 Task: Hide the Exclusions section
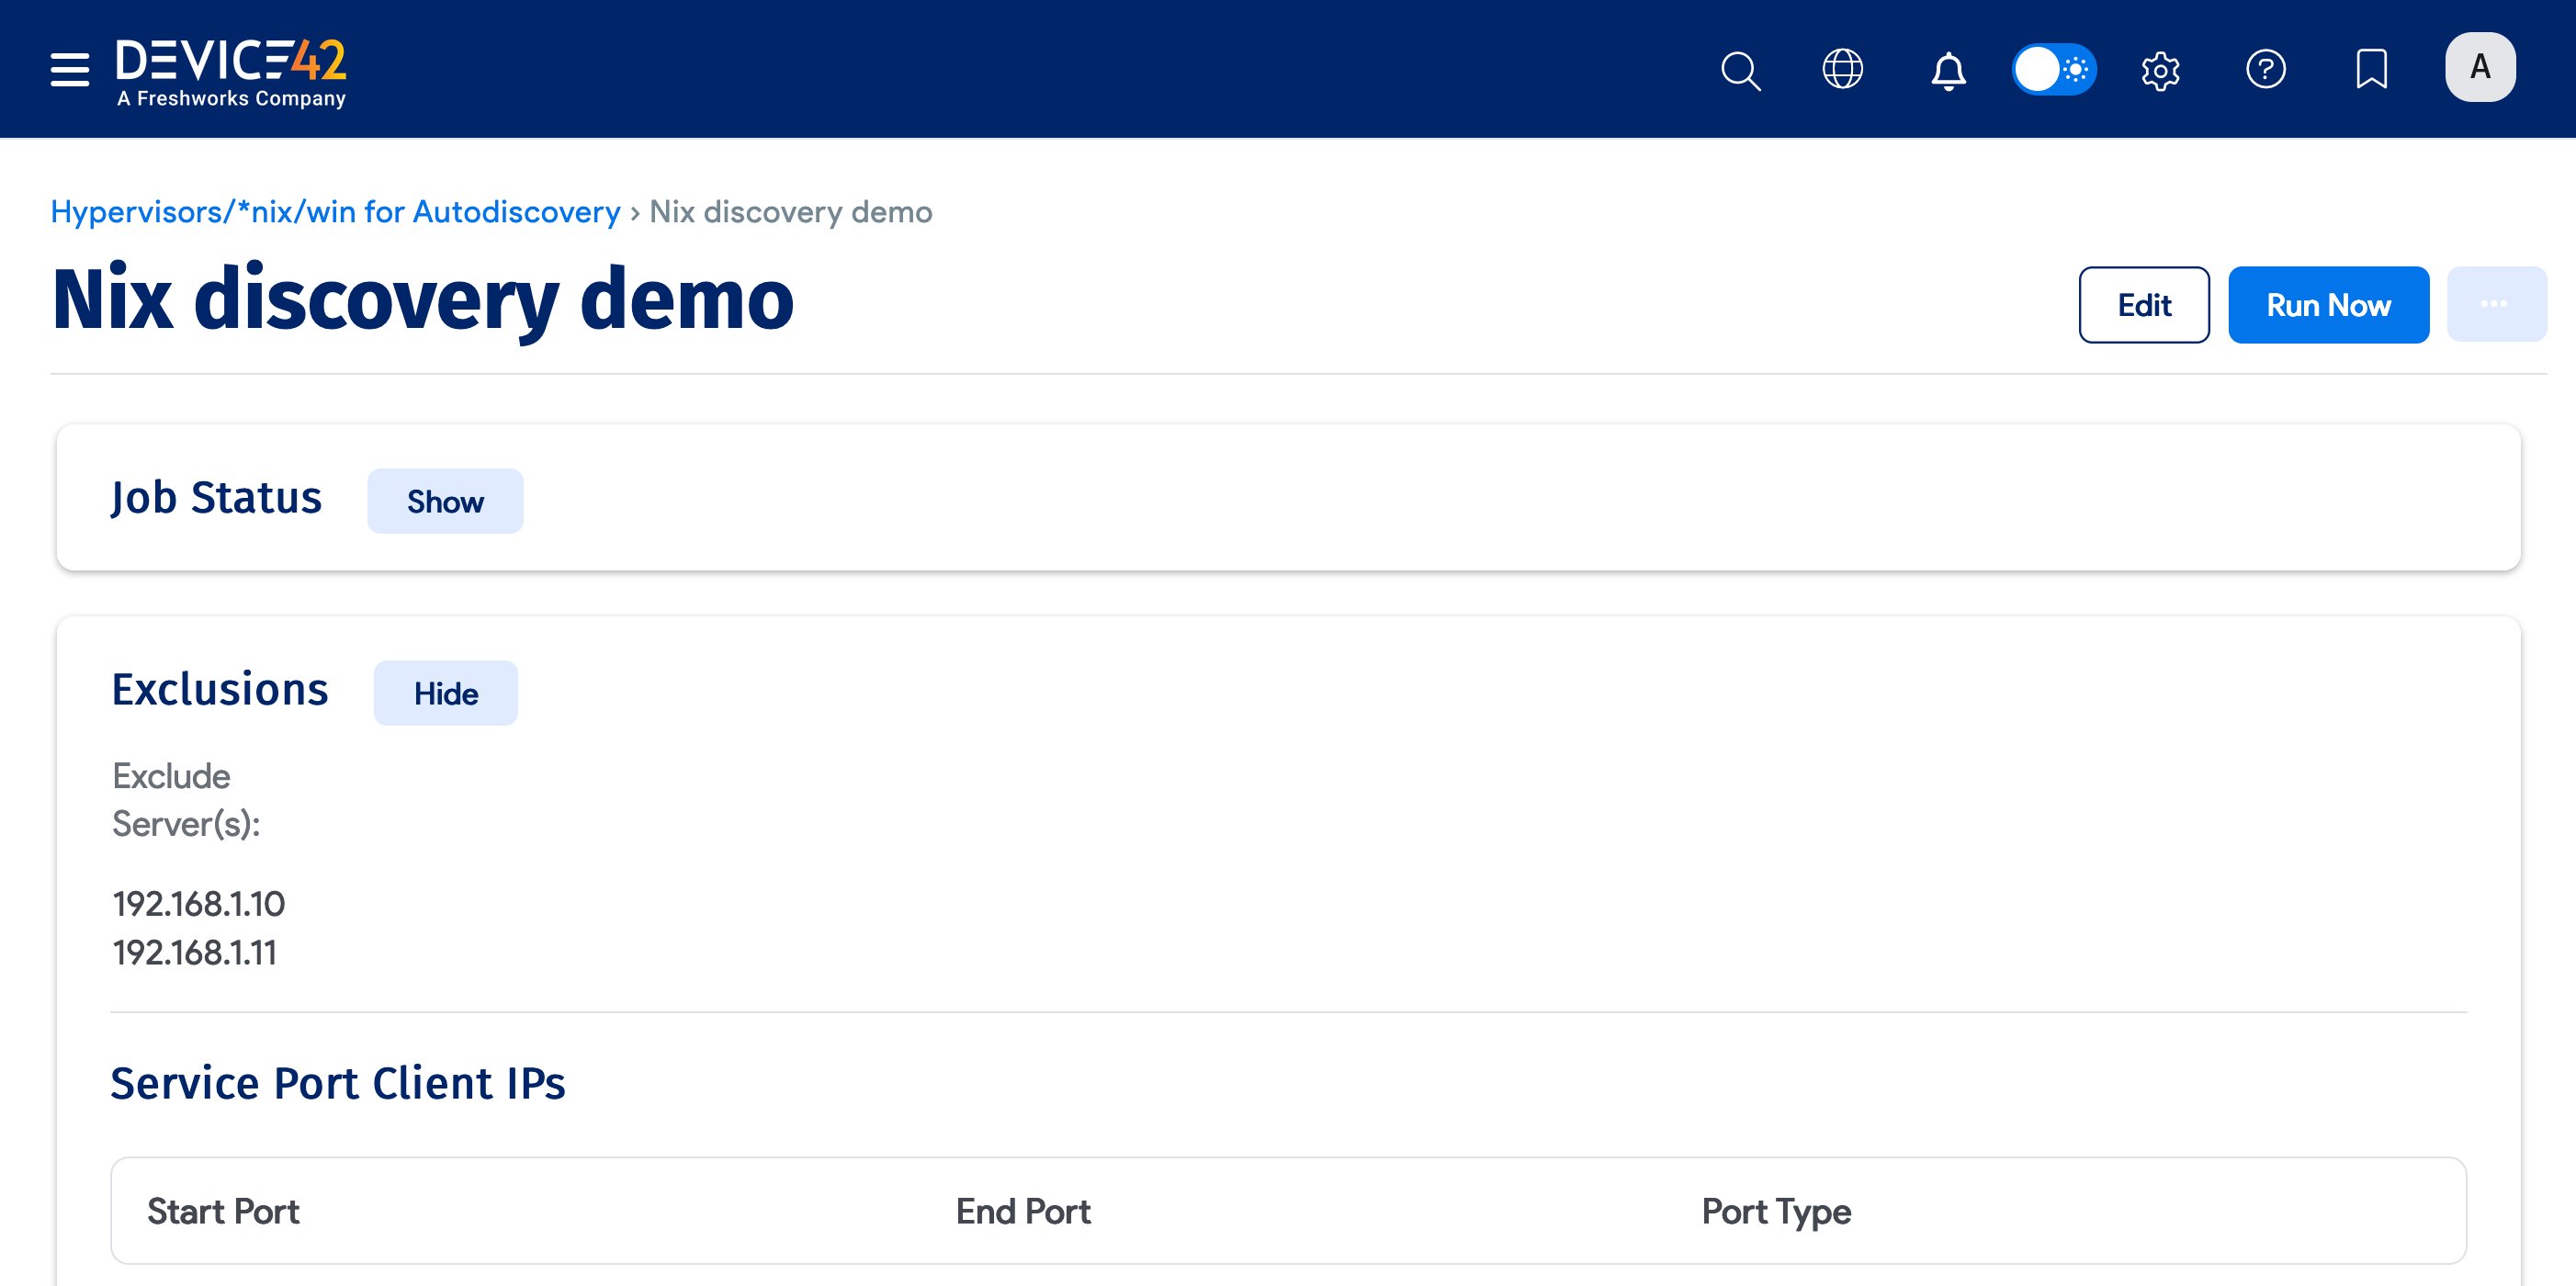[445, 692]
